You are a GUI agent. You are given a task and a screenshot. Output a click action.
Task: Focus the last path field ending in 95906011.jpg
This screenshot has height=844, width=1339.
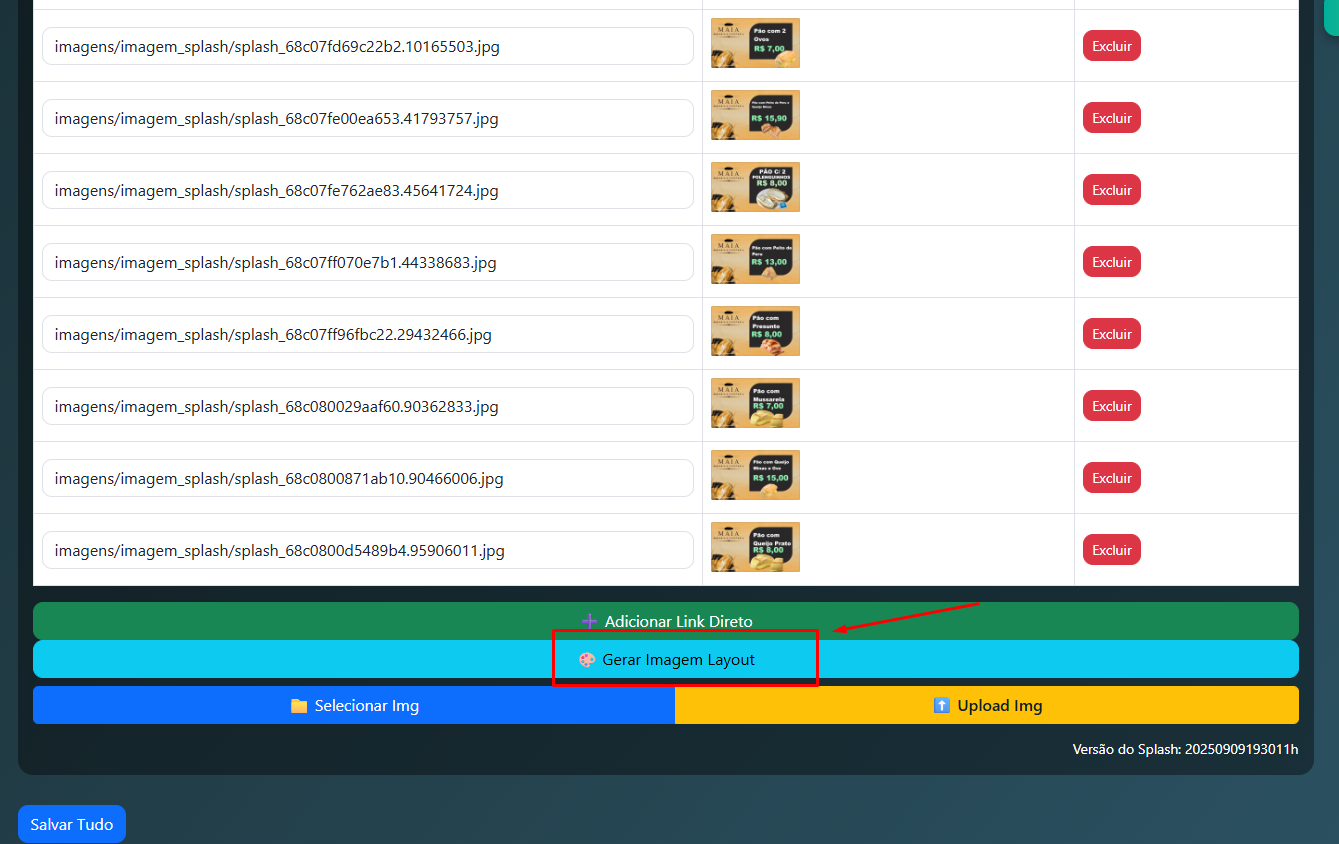click(x=367, y=550)
